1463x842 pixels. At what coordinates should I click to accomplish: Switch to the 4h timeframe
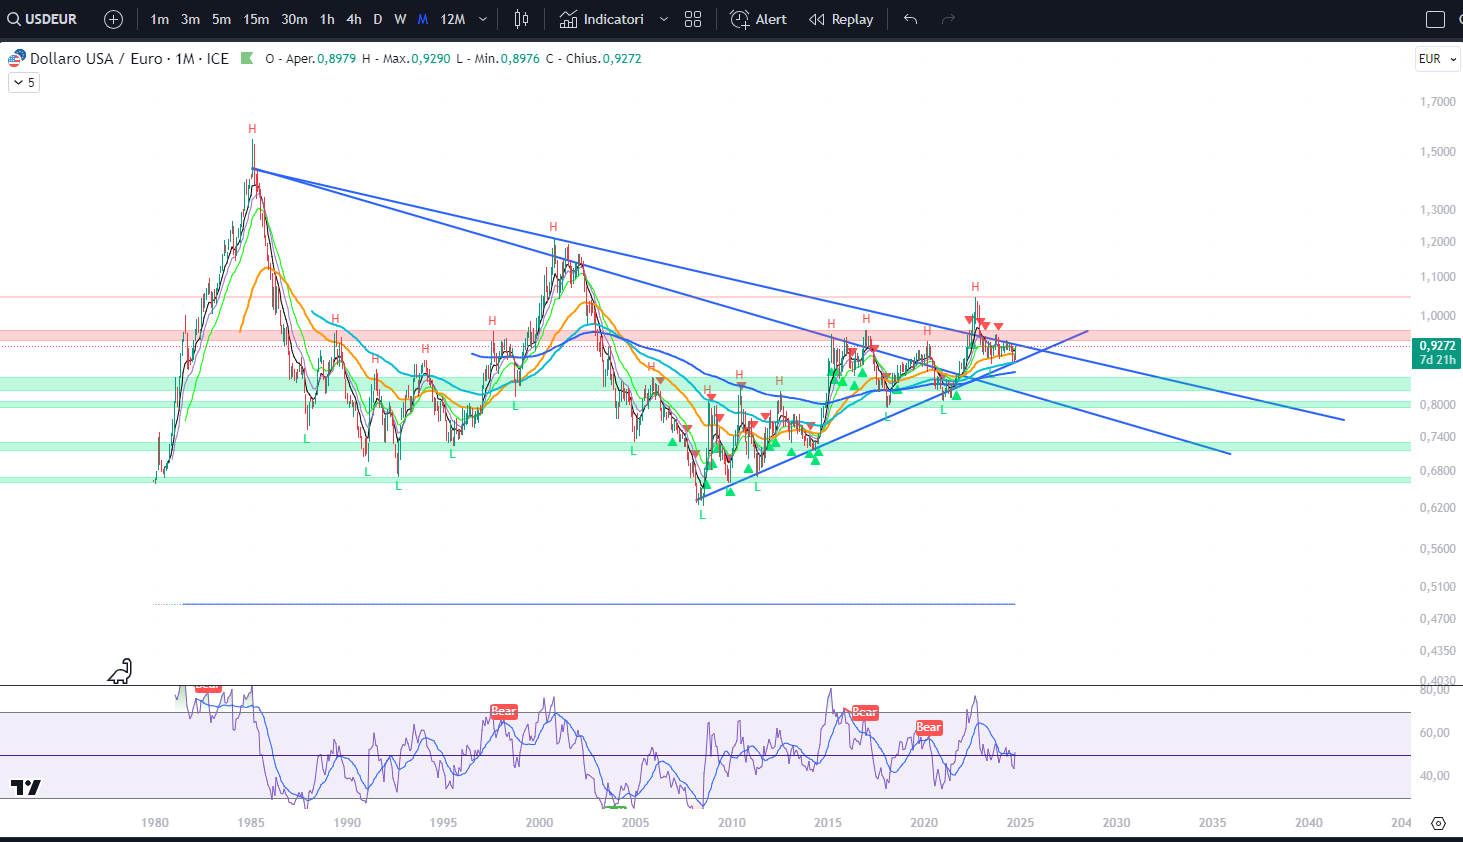(x=354, y=19)
